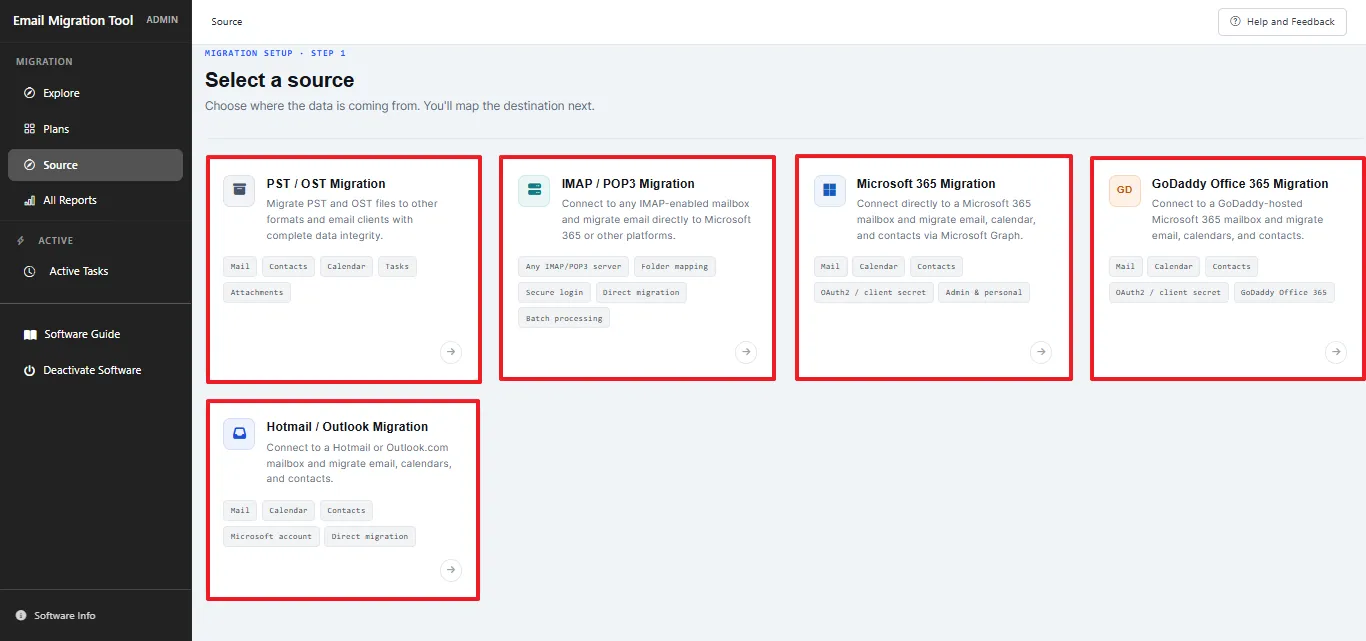Viewport: 1366px width, 641px height.
Task: Select the GoDaddy Office 365 Migration title
Action: click(1240, 184)
